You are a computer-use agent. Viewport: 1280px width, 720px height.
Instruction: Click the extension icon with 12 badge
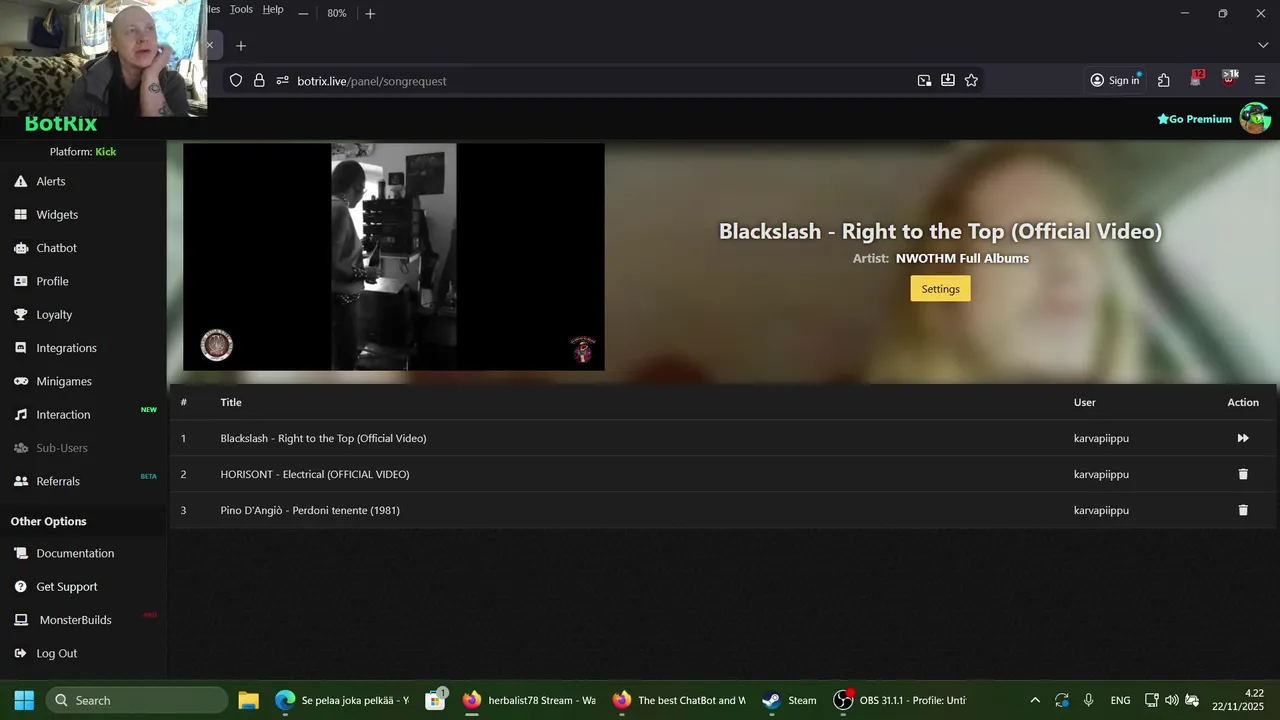(x=1197, y=80)
